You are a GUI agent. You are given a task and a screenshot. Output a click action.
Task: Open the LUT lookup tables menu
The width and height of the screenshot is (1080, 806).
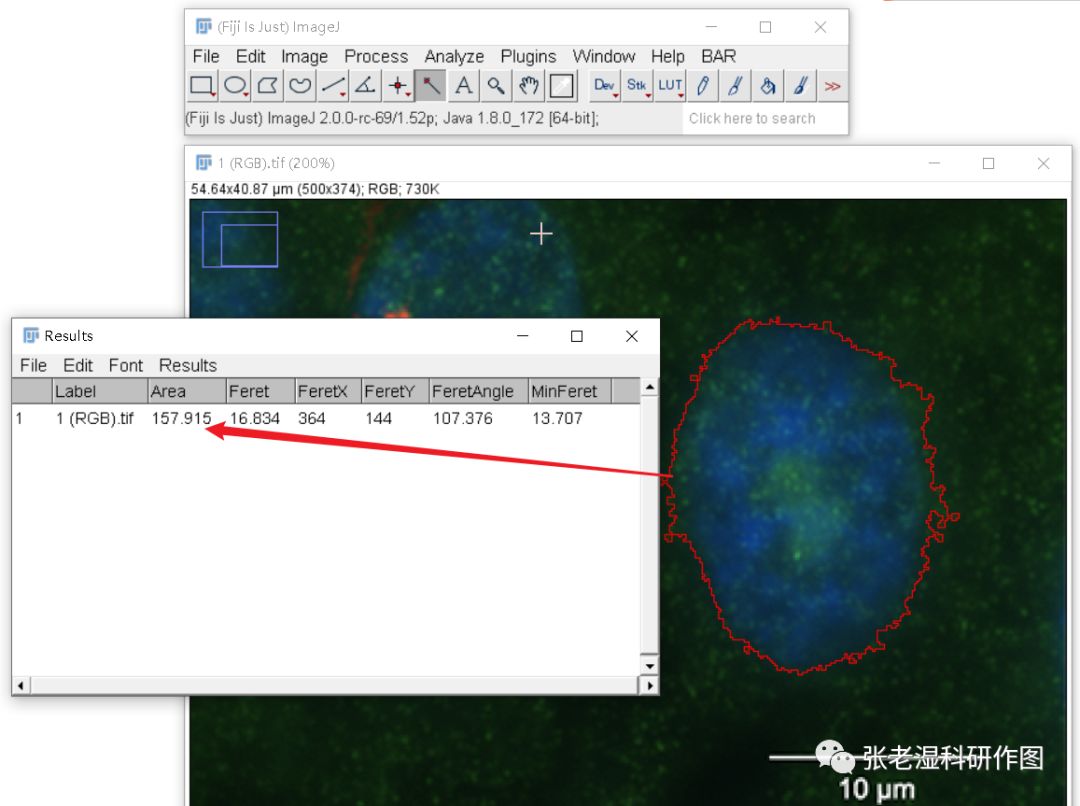(669, 86)
